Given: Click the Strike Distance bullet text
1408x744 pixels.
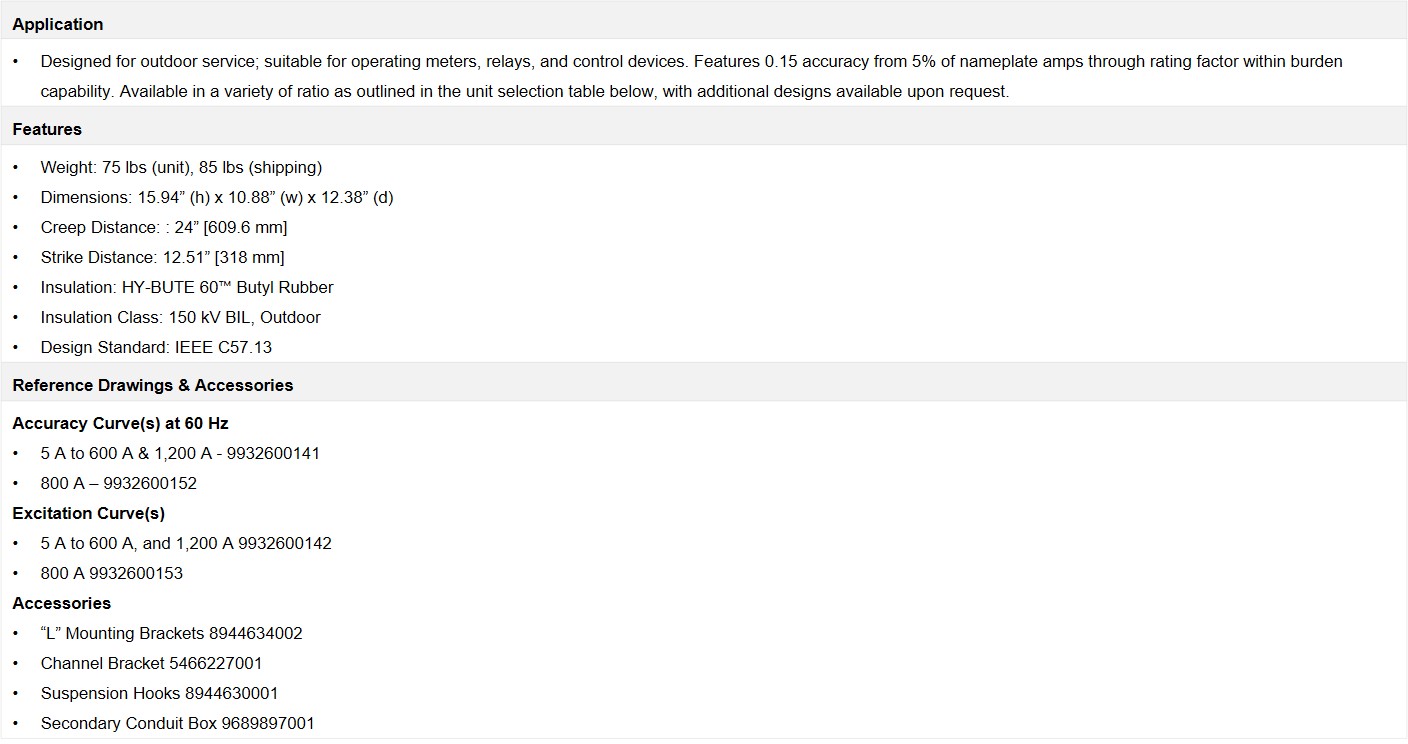Looking at the screenshot, I should click(x=162, y=257).
